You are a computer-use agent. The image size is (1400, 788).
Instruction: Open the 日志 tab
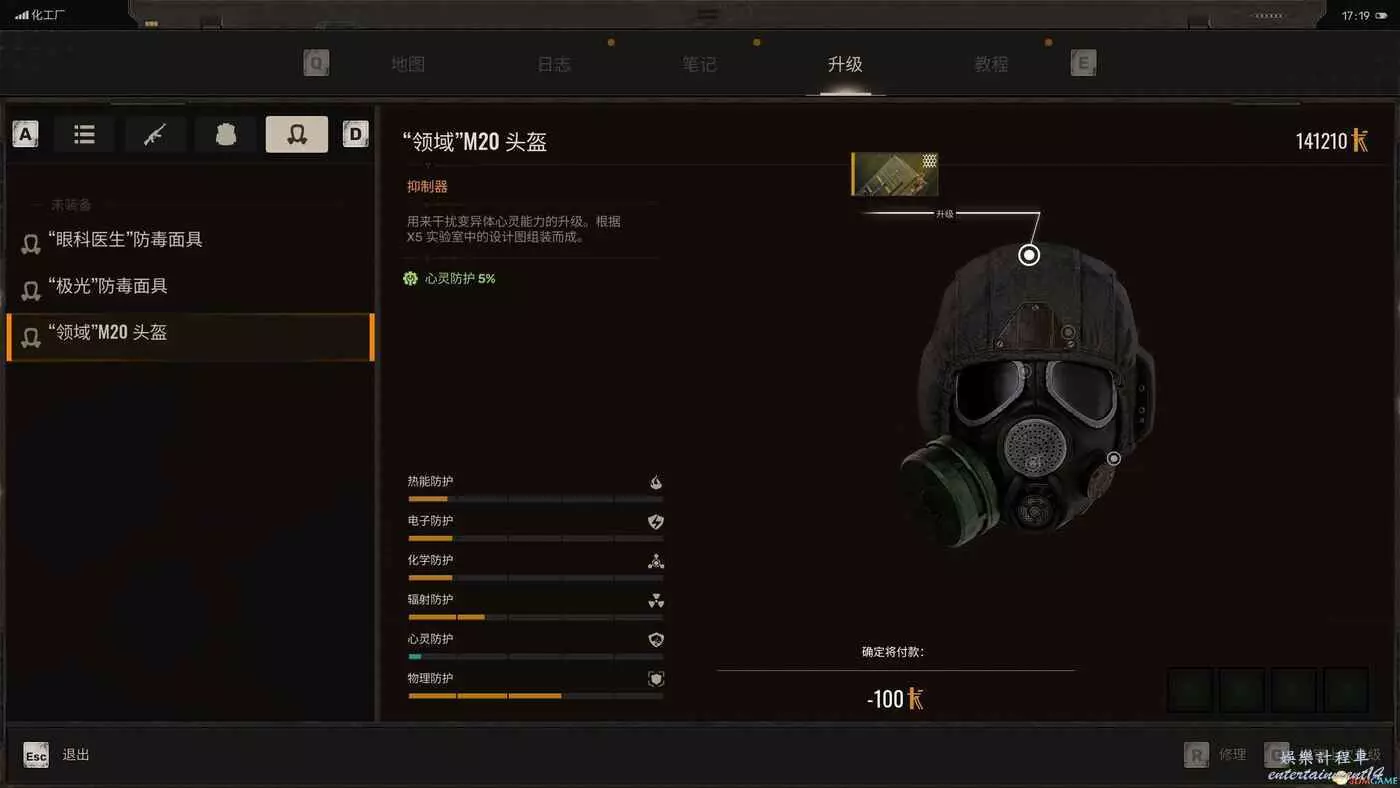pyautogui.click(x=554, y=64)
